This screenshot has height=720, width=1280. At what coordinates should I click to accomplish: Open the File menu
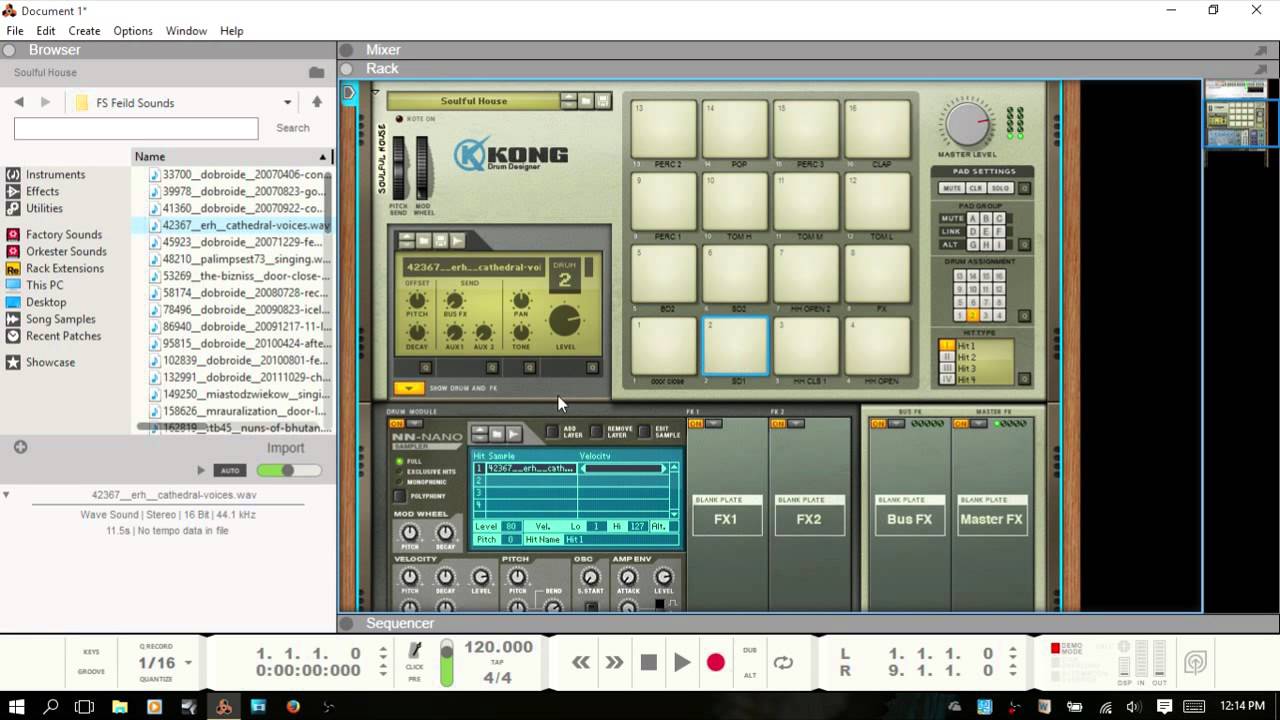[15, 31]
